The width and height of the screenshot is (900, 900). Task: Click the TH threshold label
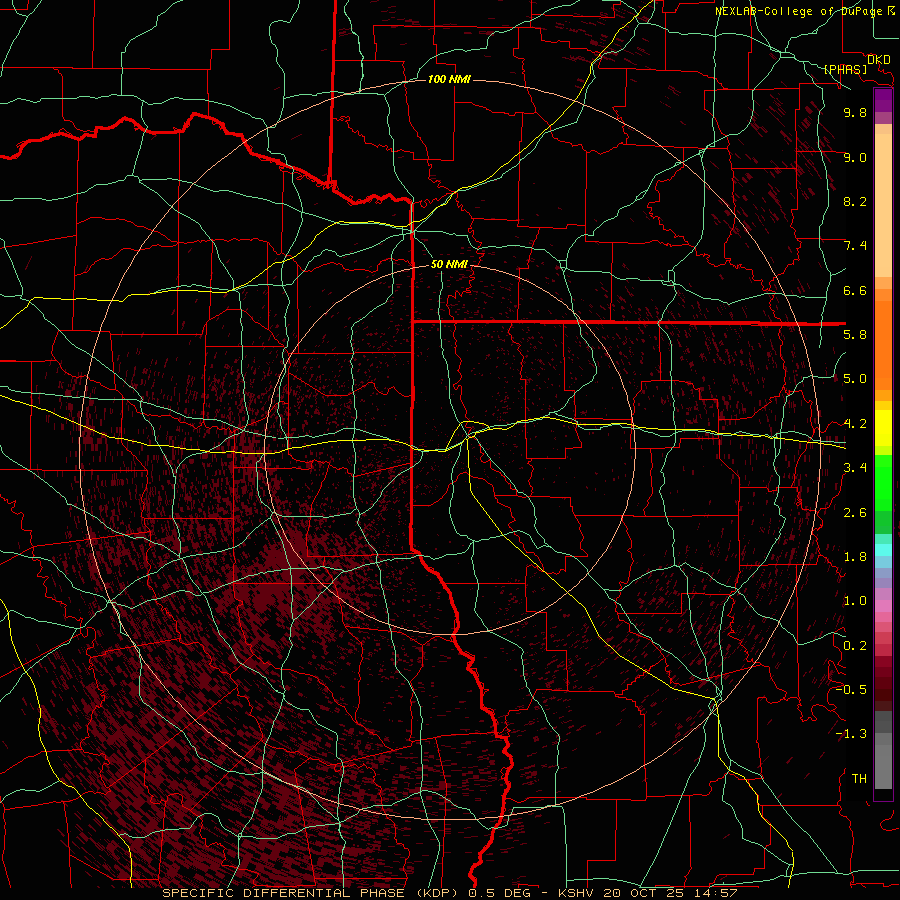click(x=859, y=779)
